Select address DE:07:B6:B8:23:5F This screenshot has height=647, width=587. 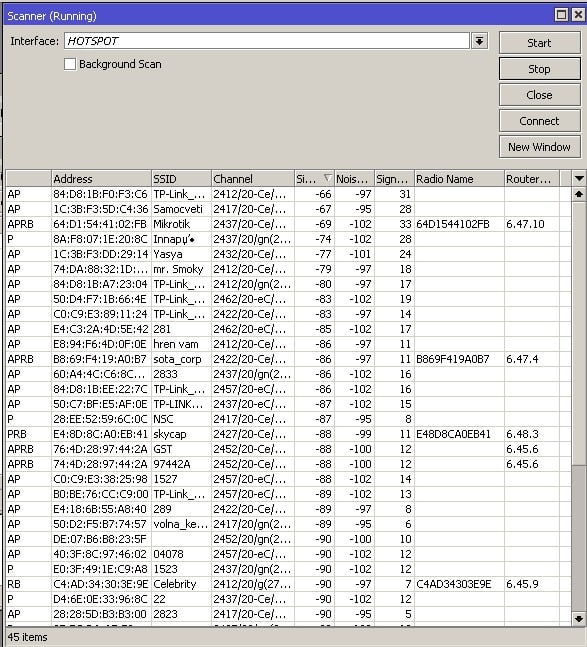100,539
